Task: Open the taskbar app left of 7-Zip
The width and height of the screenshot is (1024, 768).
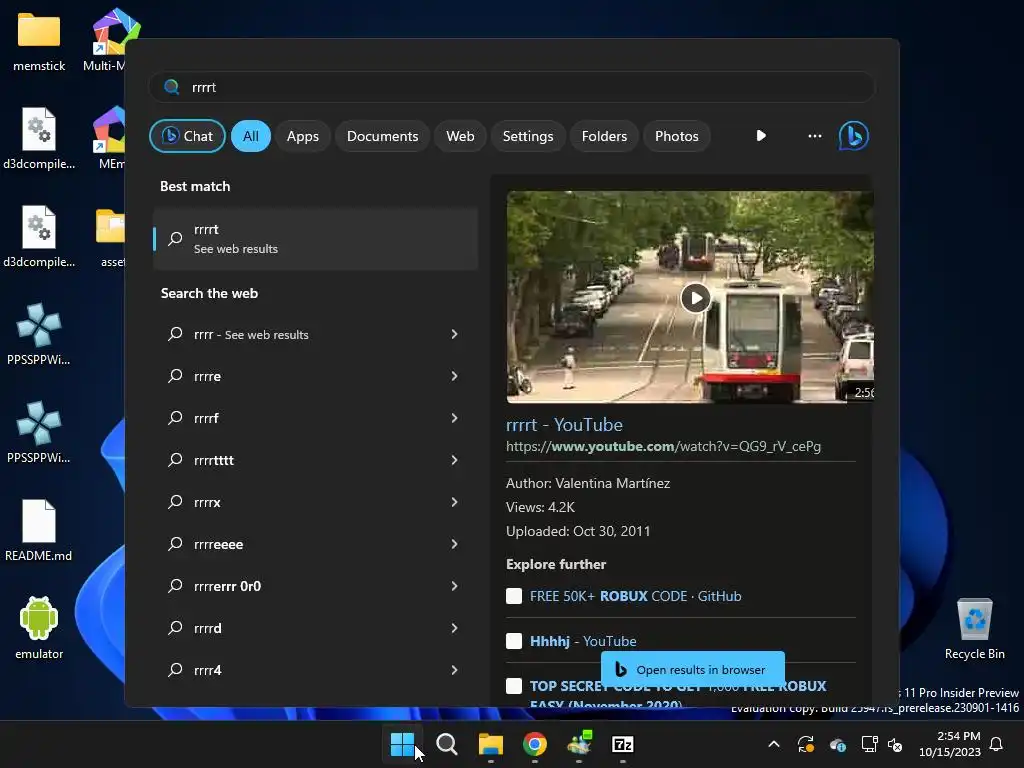Action: 579,744
